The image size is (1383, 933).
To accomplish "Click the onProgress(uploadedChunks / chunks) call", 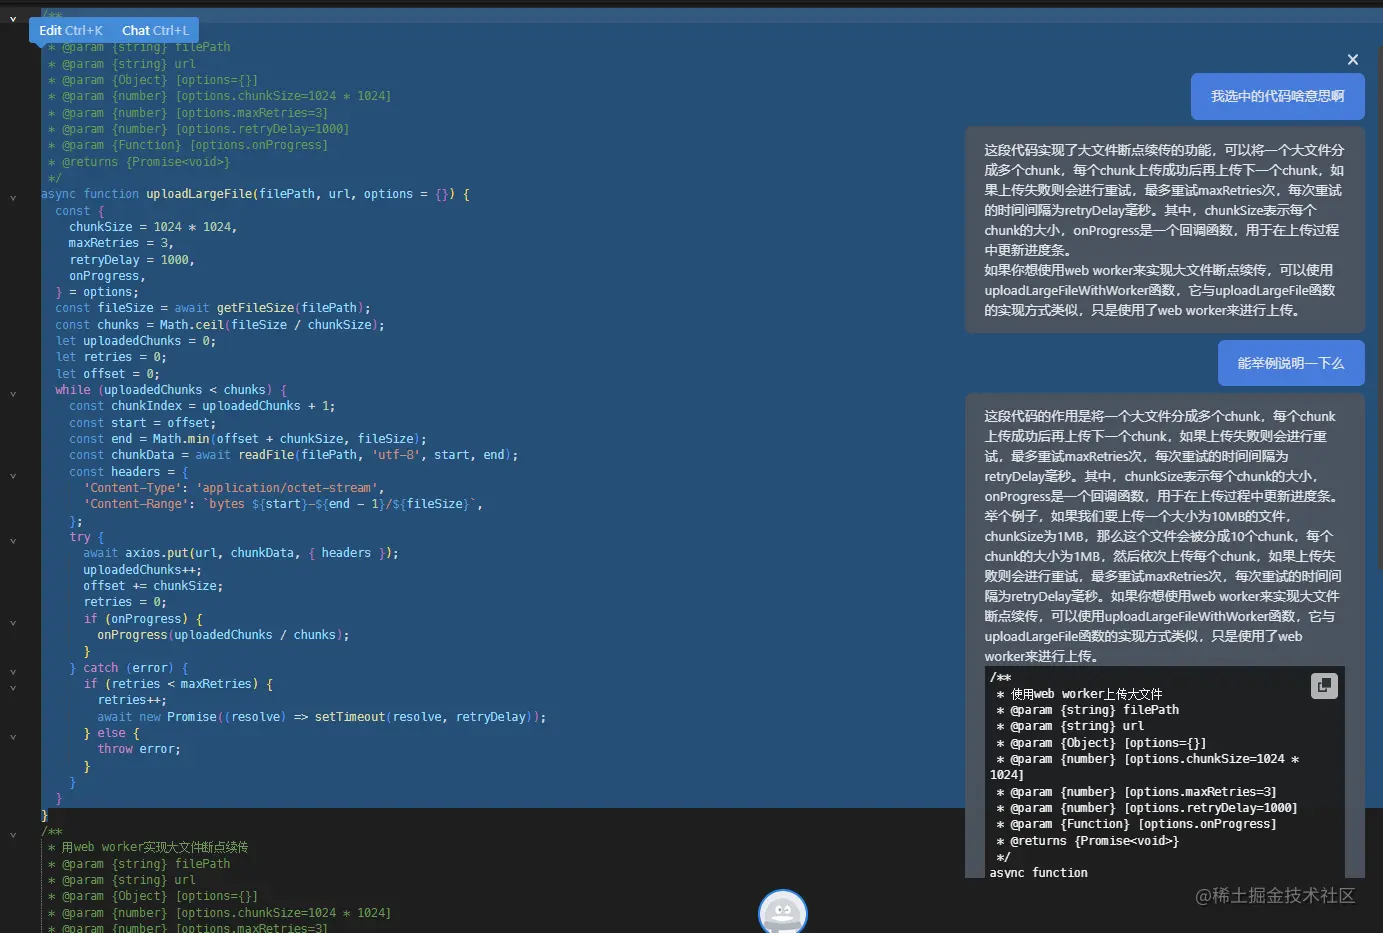I will coord(223,635).
